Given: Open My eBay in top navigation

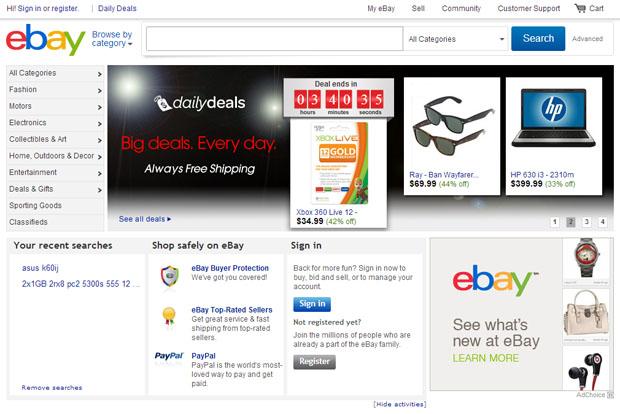Looking at the screenshot, I should pos(381,8).
